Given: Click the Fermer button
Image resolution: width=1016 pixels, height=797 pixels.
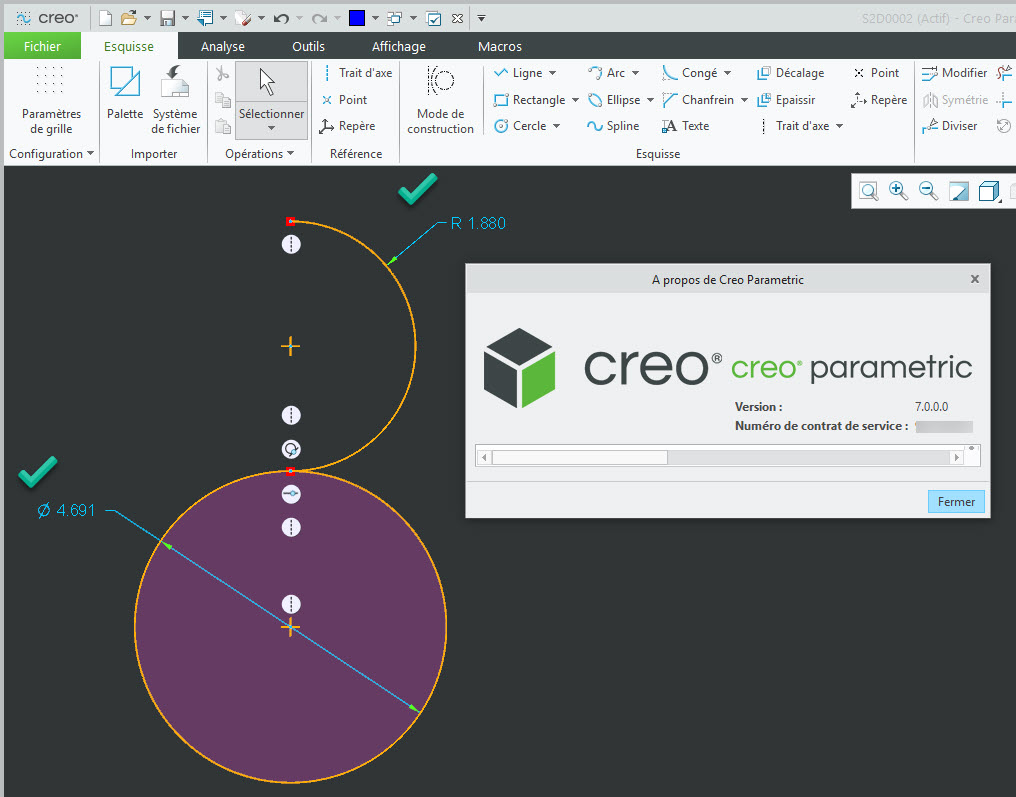Looking at the screenshot, I should [x=955, y=502].
